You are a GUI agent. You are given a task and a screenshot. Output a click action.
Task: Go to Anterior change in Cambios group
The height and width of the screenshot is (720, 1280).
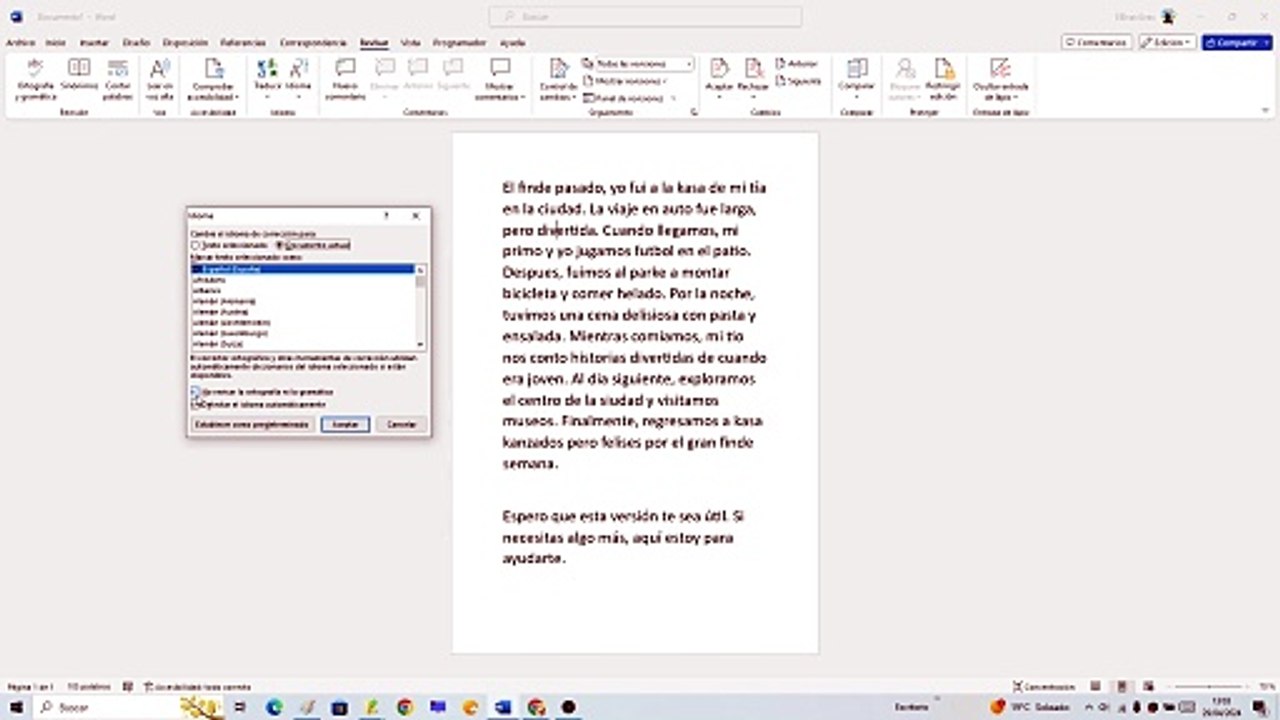click(x=797, y=64)
